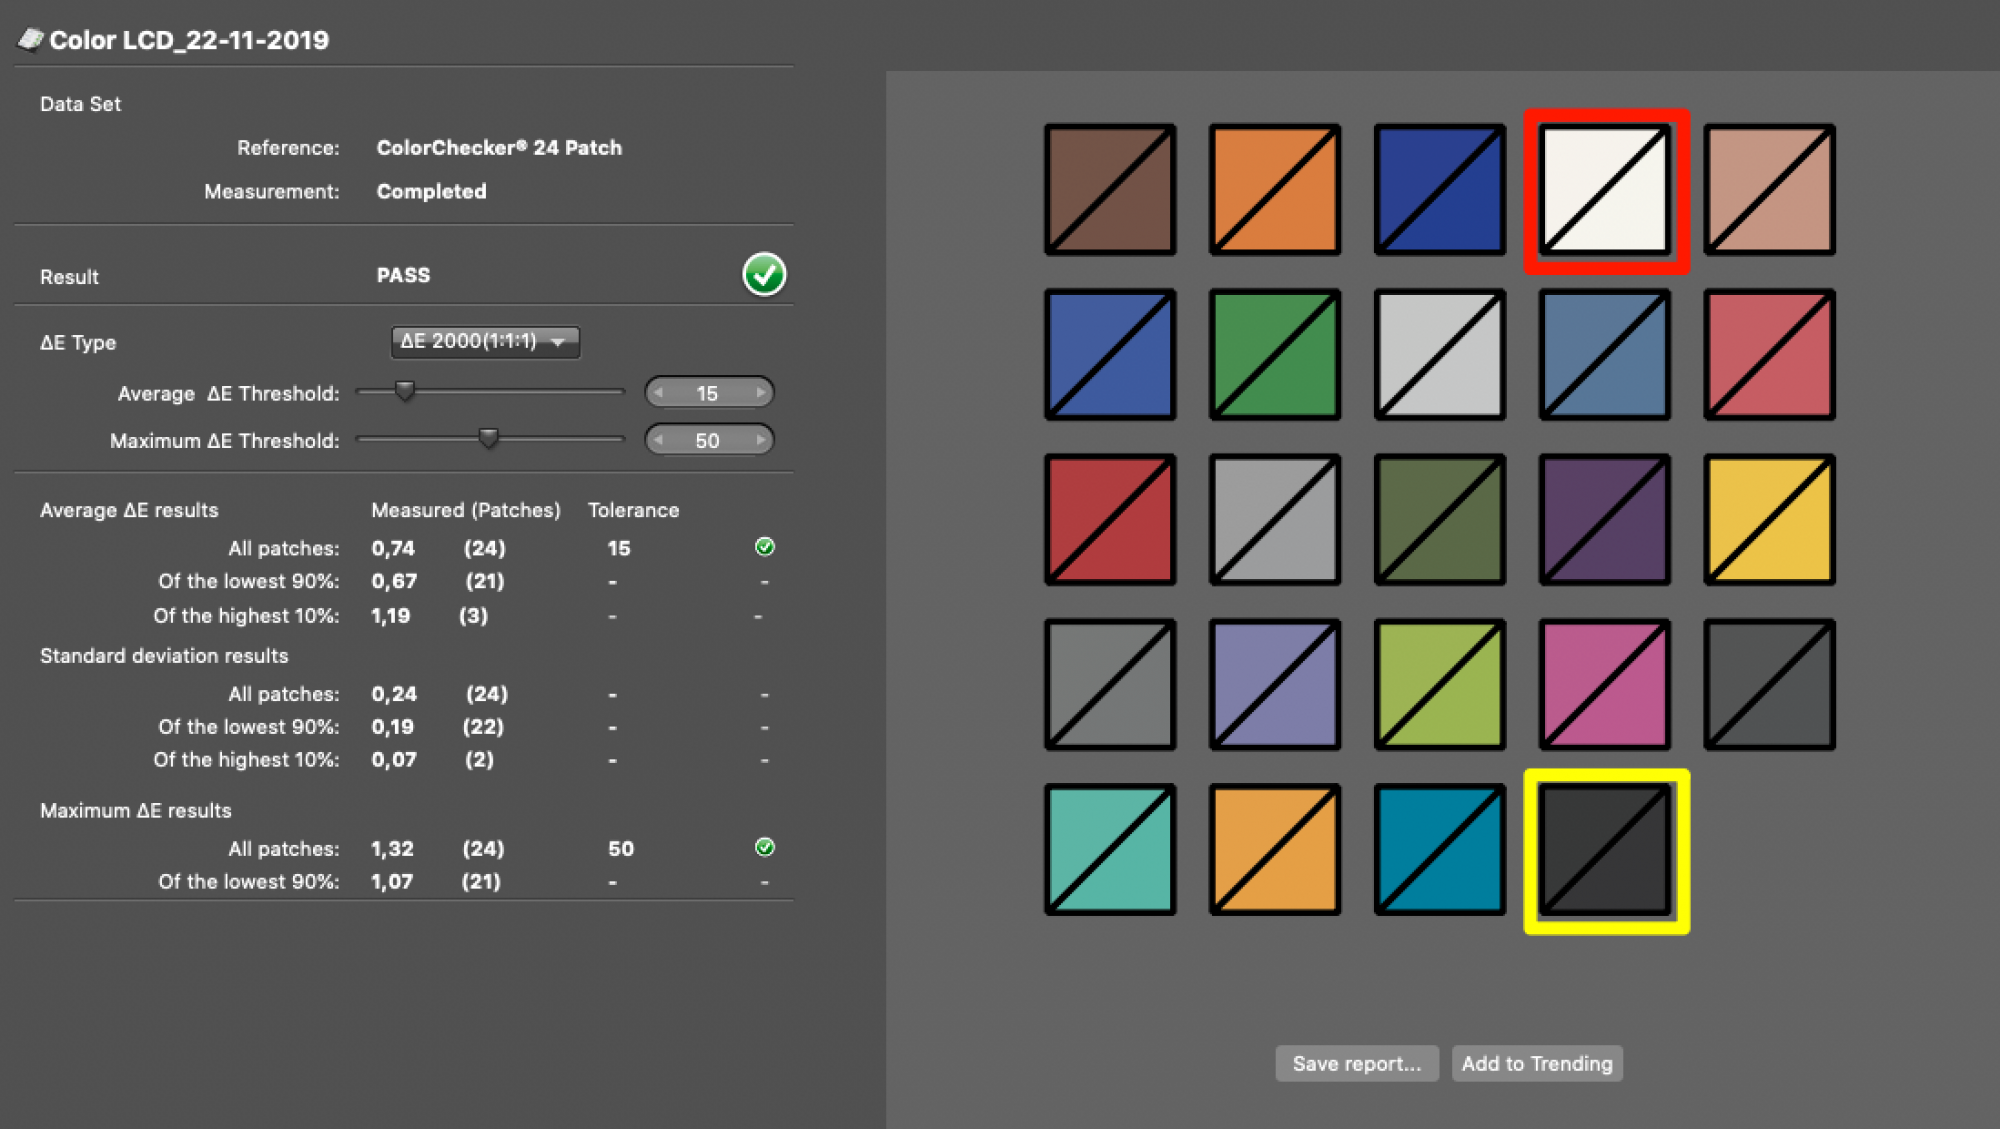This screenshot has height=1129, width=2000.
Task: Decrease Average ΔE Threshold with left arrow
Action: click(x=659, y=393)
